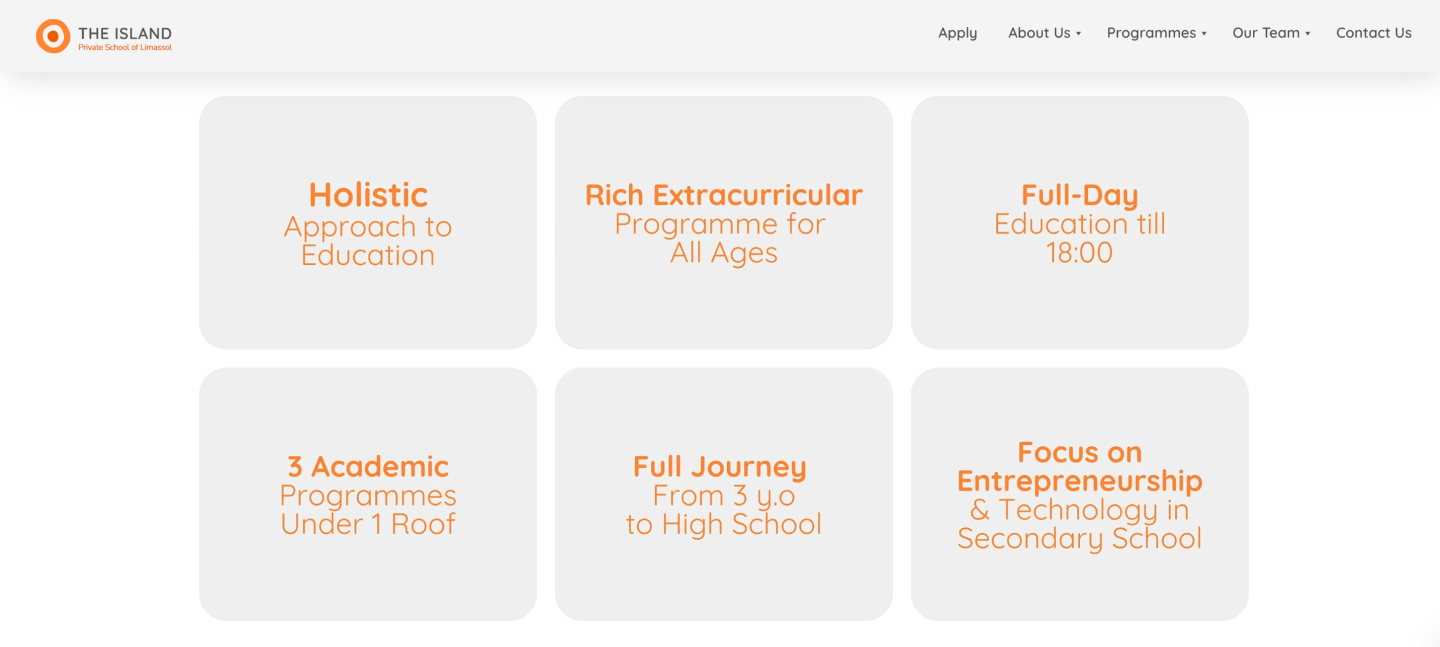Expand the Programmes dropdown arrow
The image size is (1440, 647).
1204,34
